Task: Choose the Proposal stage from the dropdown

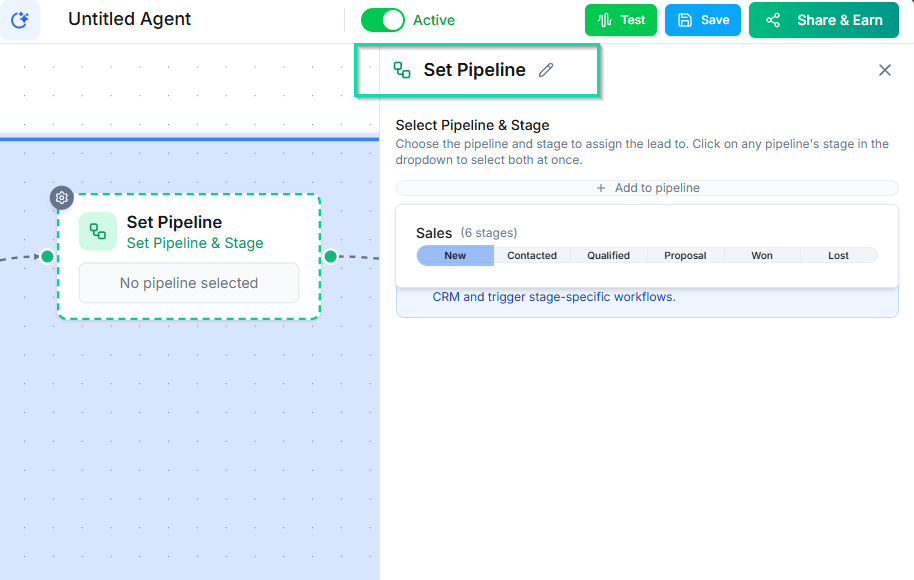Action: coord(685,255)
